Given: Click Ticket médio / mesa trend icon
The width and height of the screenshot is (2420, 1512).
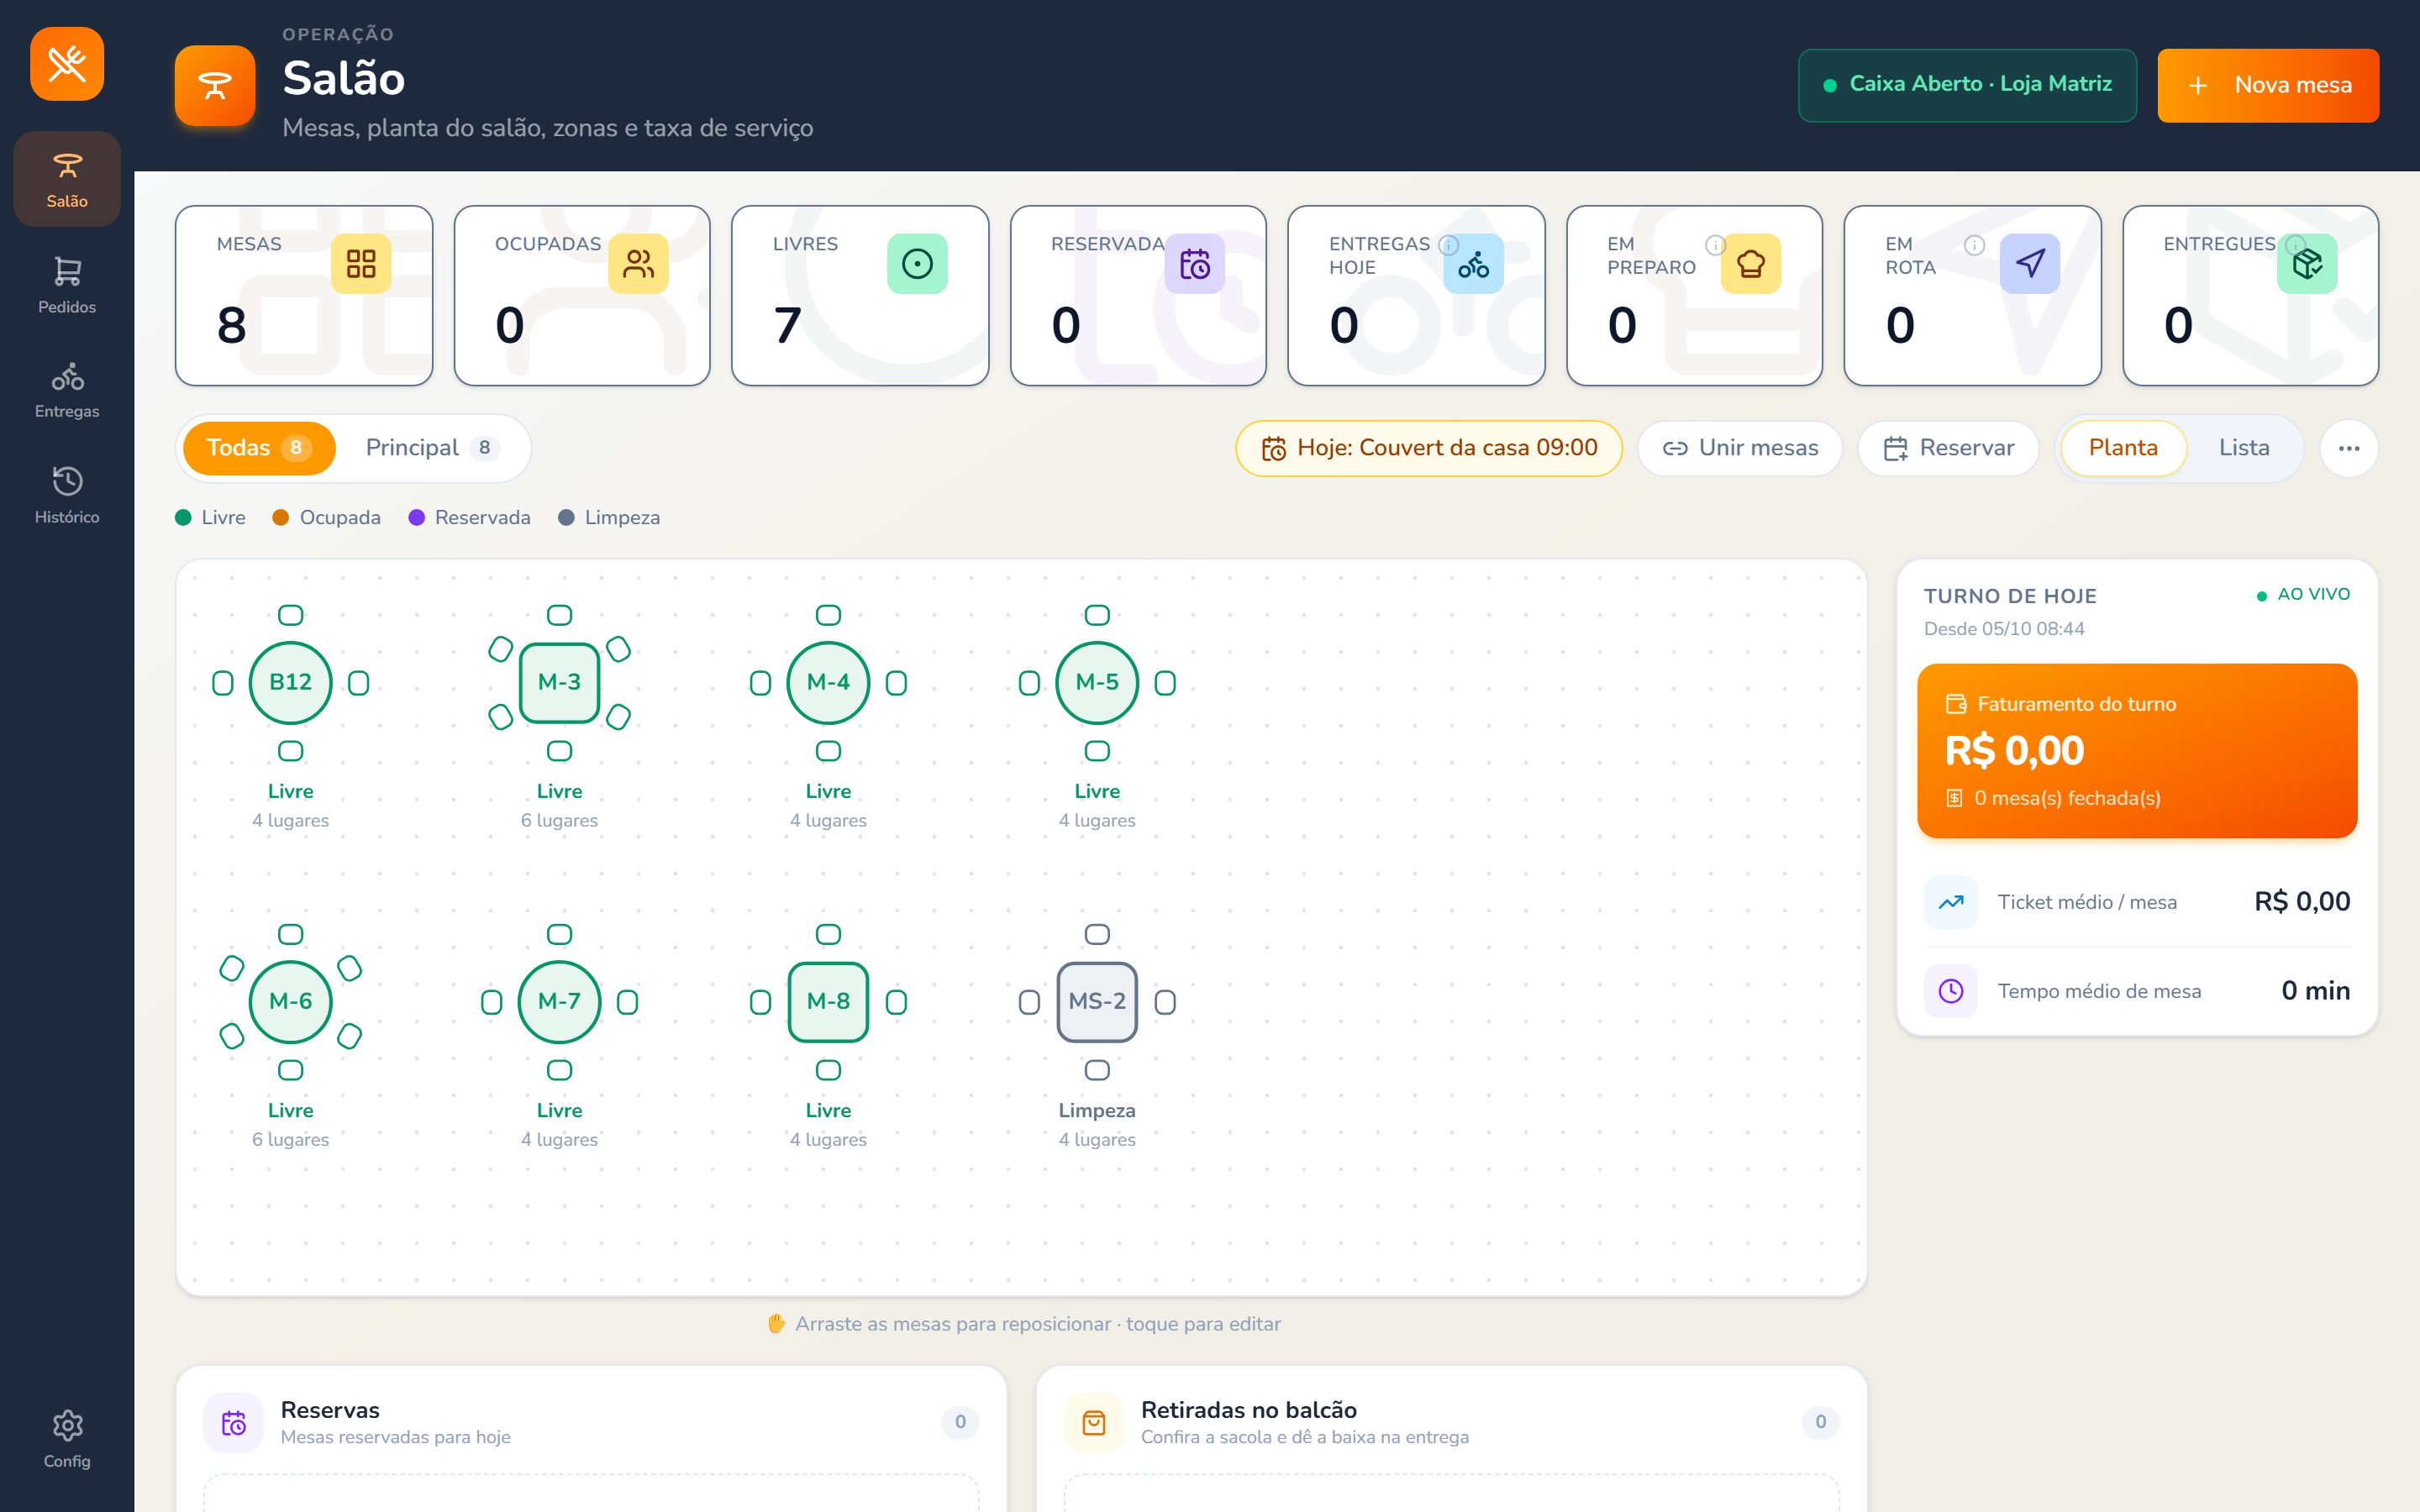Looking at the screenshot, I should click(1950, 902).
